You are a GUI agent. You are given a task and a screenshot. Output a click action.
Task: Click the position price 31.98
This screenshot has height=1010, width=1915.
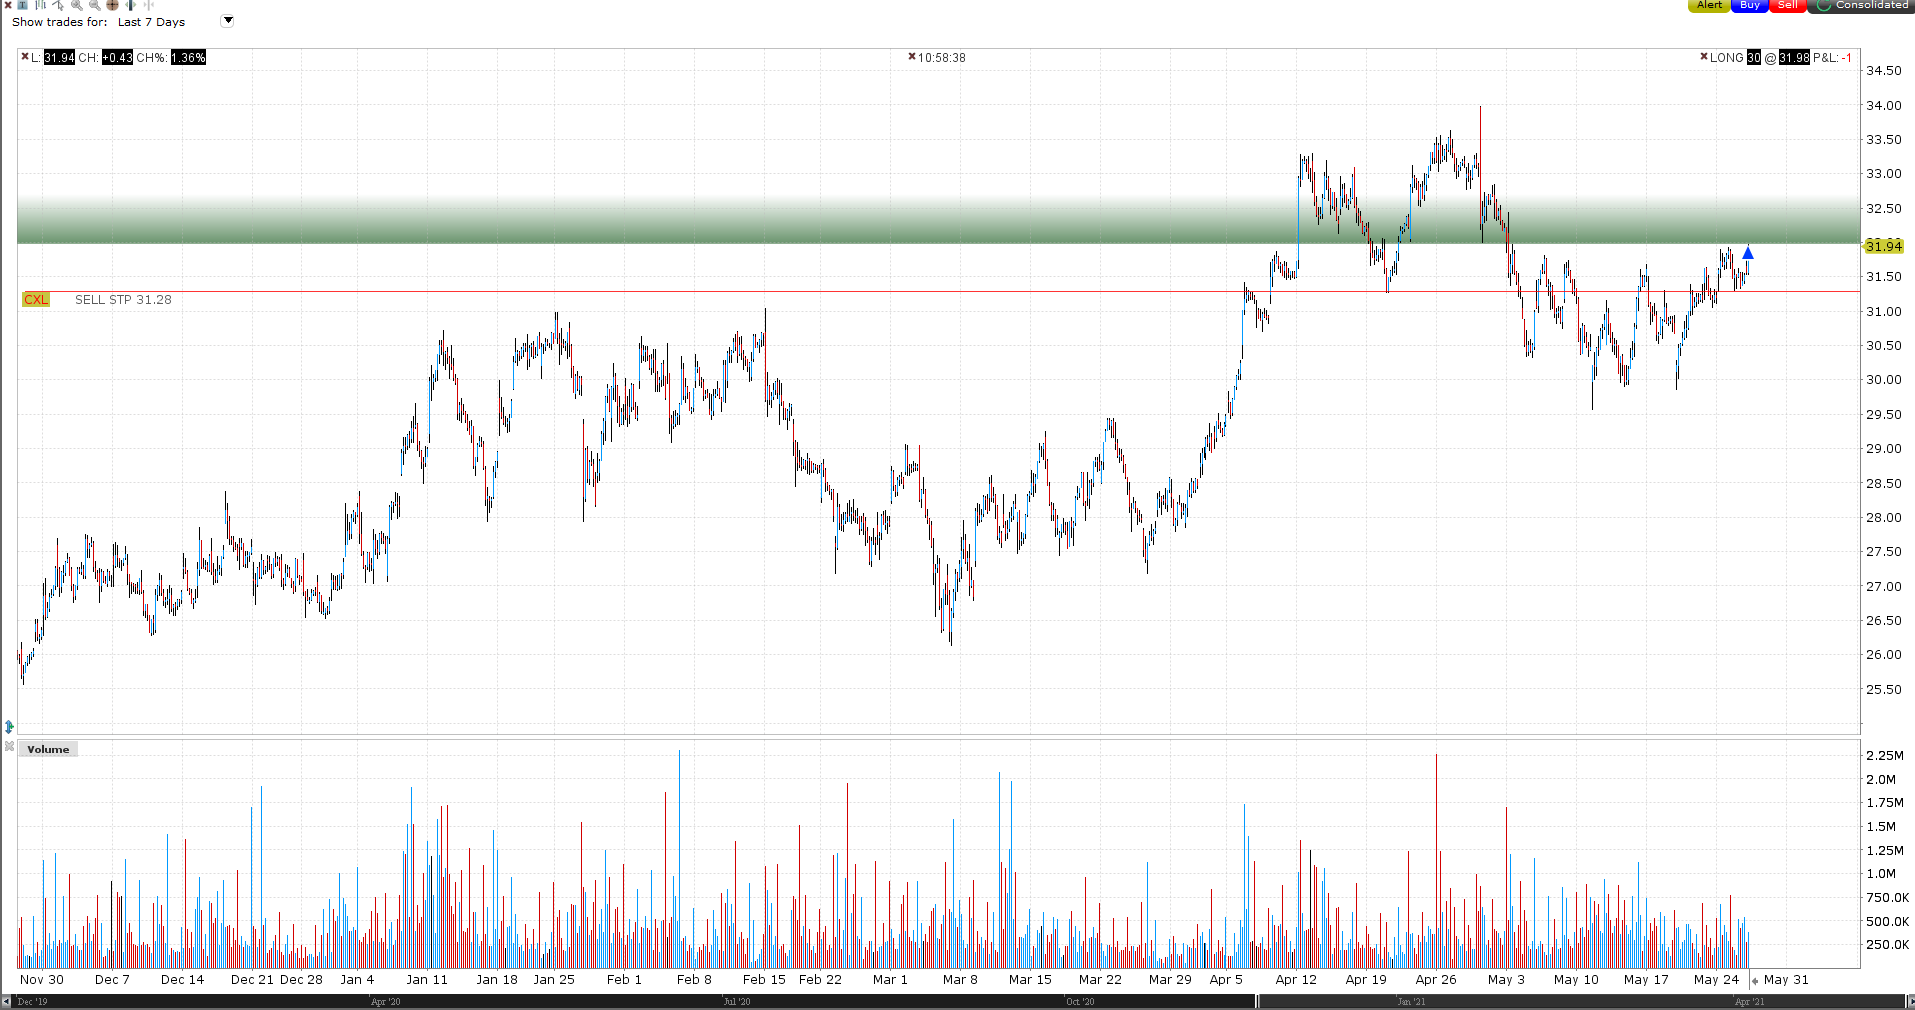tap(1794, 58)
